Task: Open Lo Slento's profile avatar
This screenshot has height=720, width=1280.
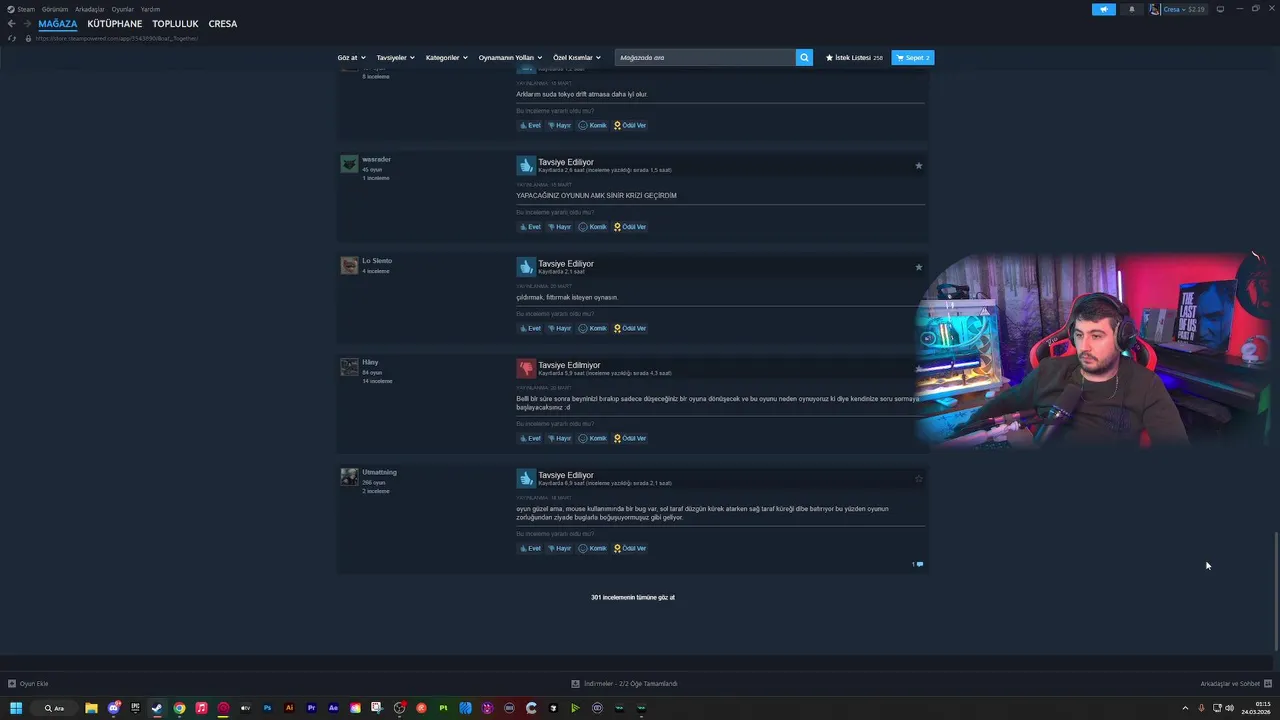Action: (x=349, y=265)
